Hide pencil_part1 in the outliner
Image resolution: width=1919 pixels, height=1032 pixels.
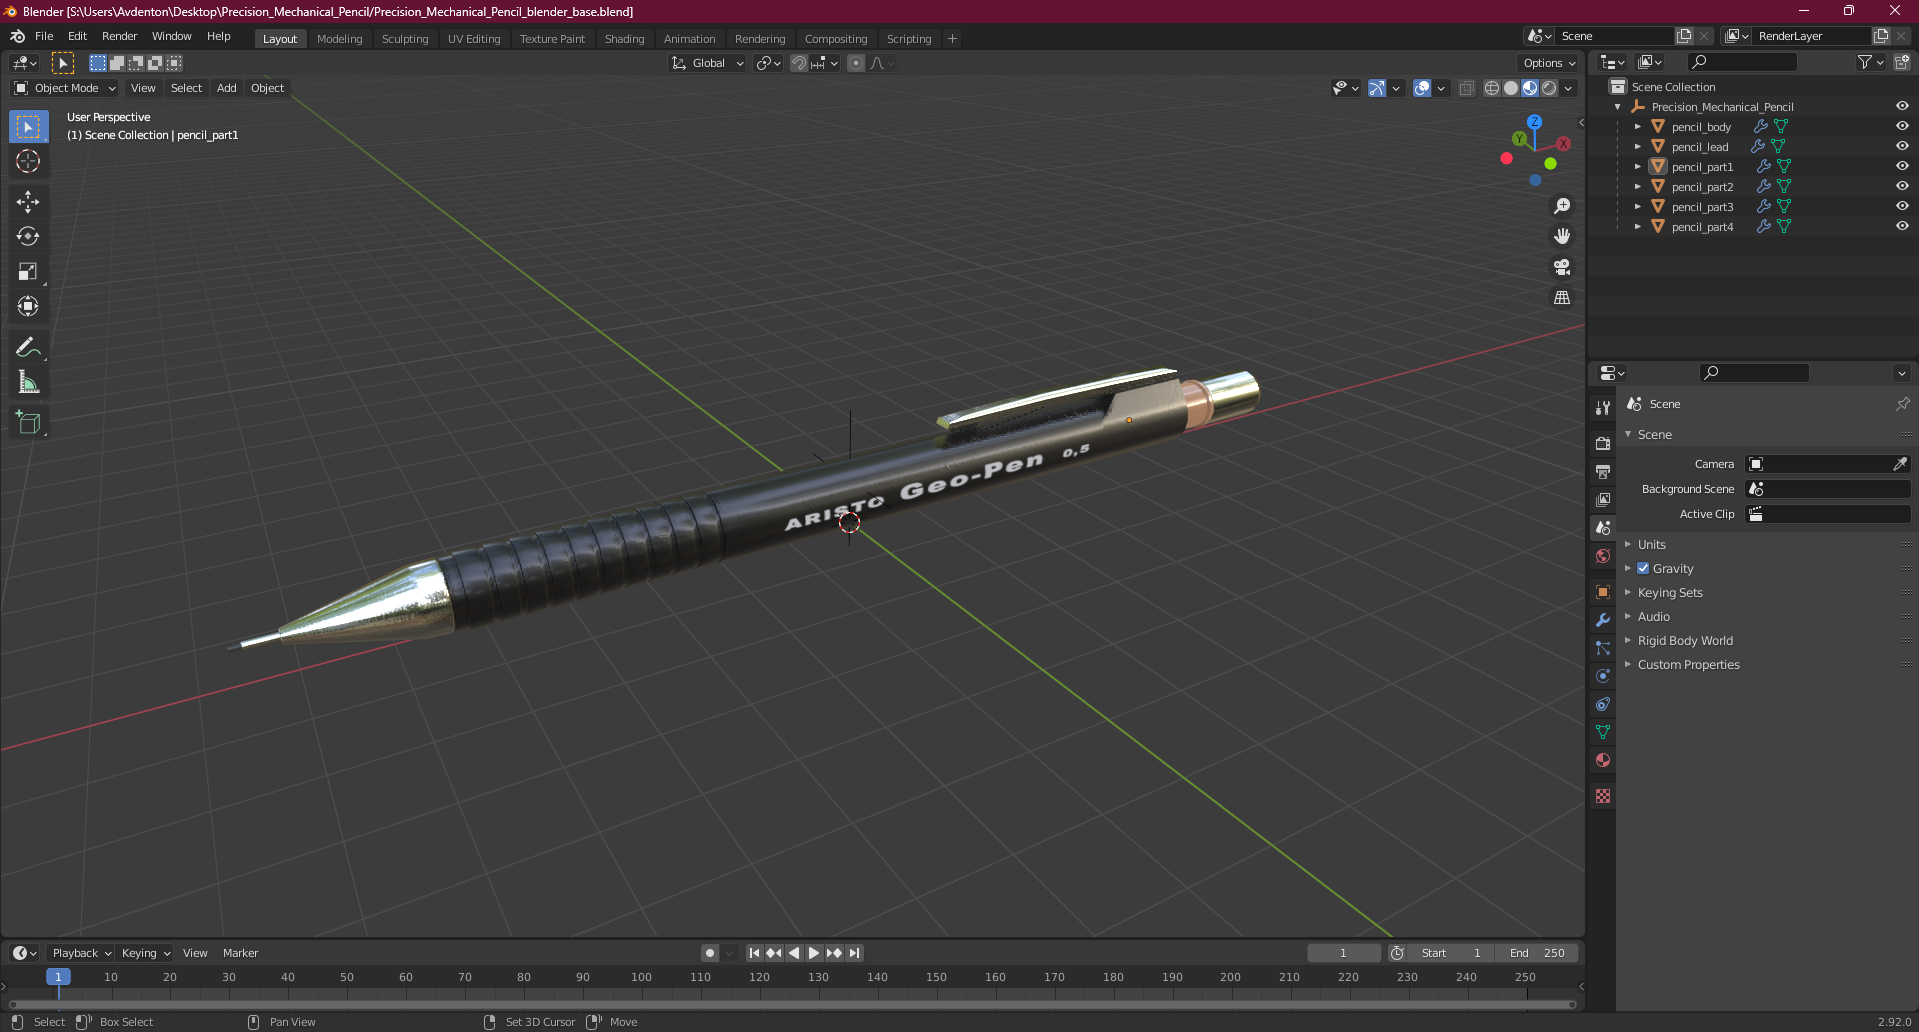tap(1902, 166)
